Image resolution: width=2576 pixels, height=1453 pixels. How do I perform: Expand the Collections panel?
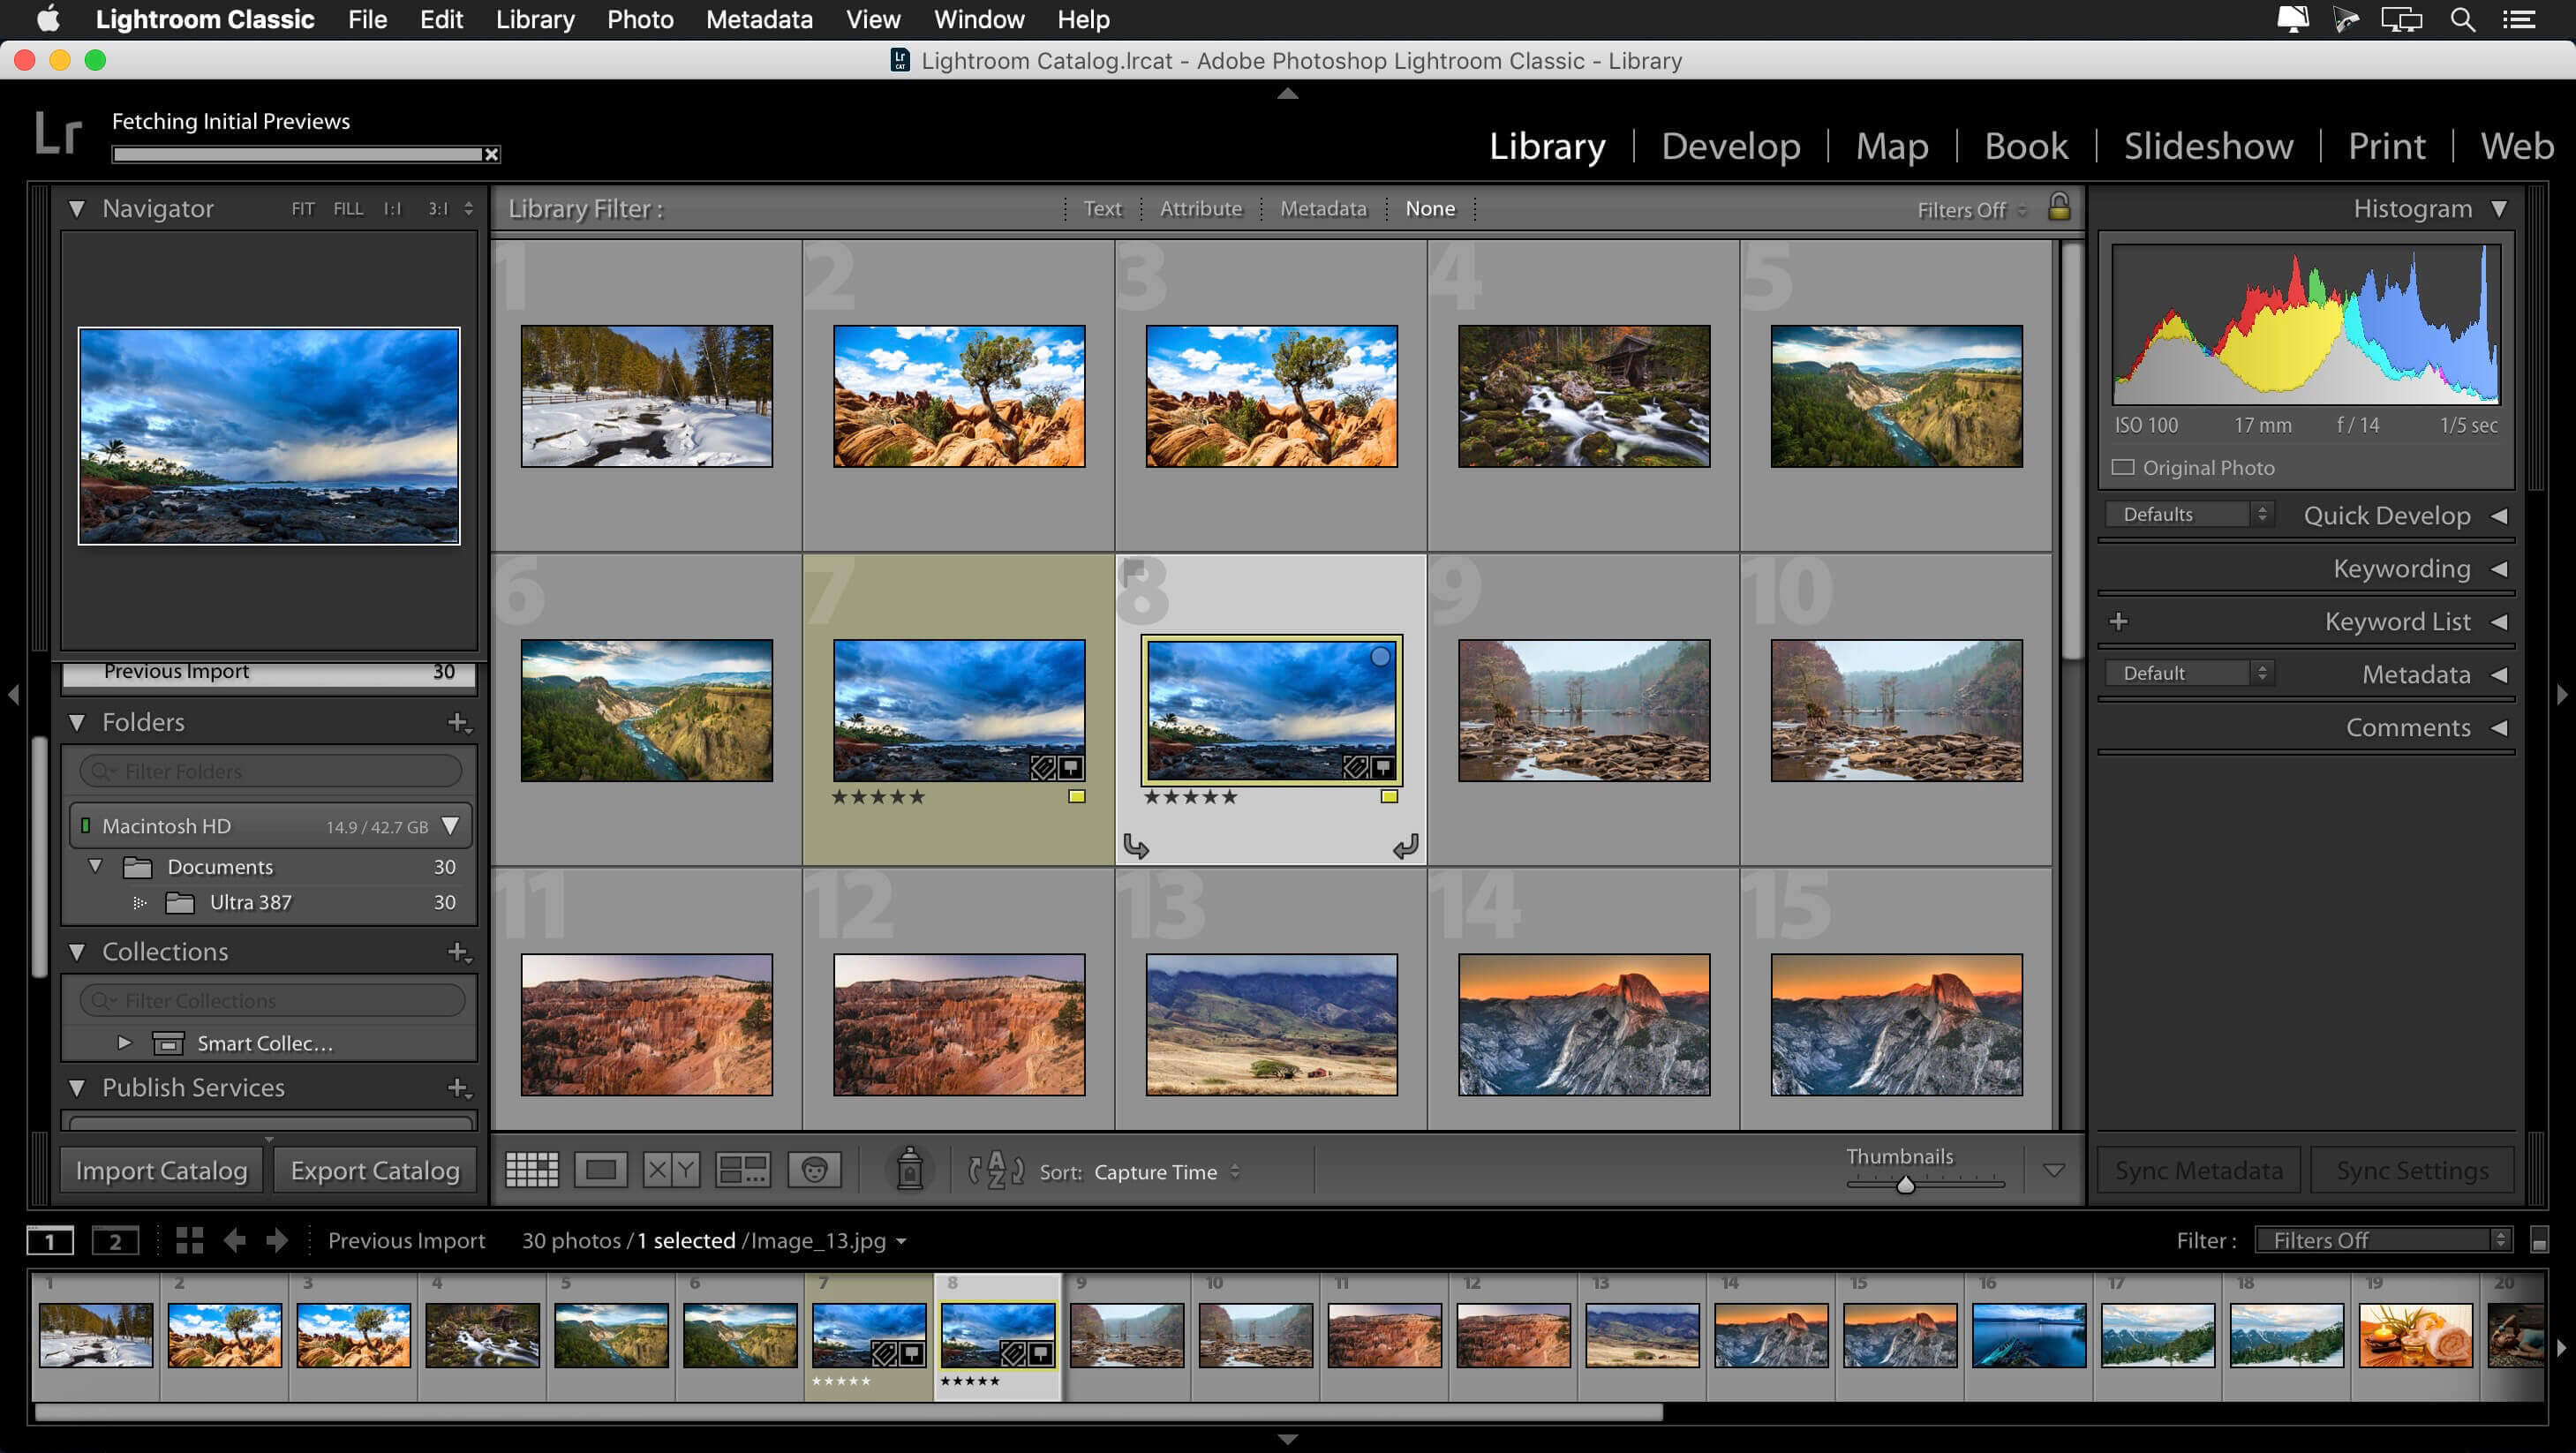click(76, 951)
